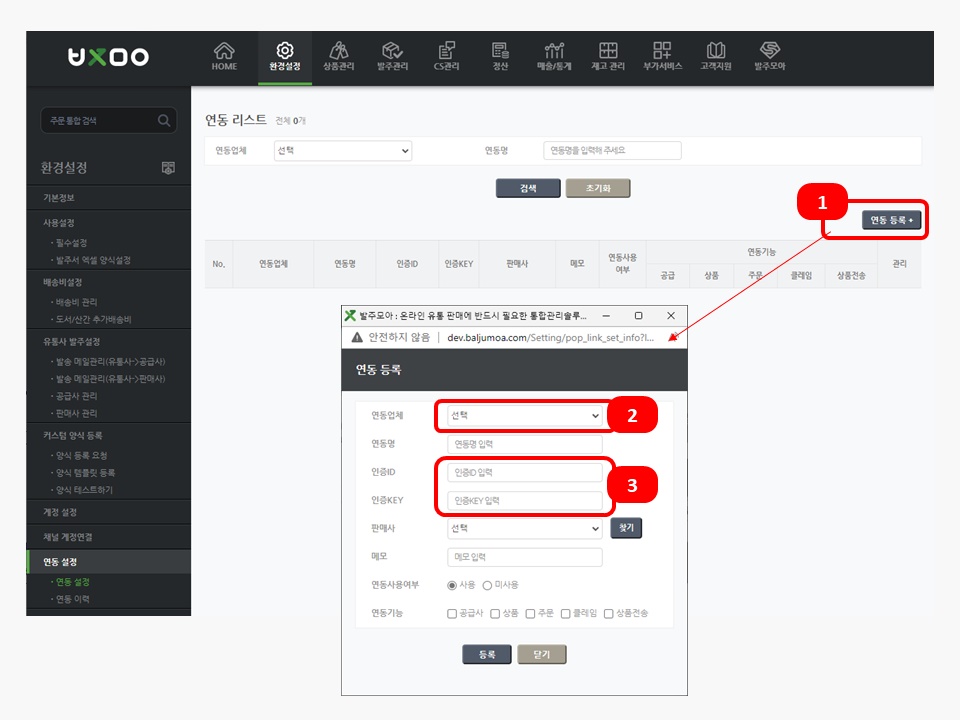The width and height of the screenshot is (960, 720).
Task: Click the search magnifier in 주문 통합 검색
Action: 164,121
